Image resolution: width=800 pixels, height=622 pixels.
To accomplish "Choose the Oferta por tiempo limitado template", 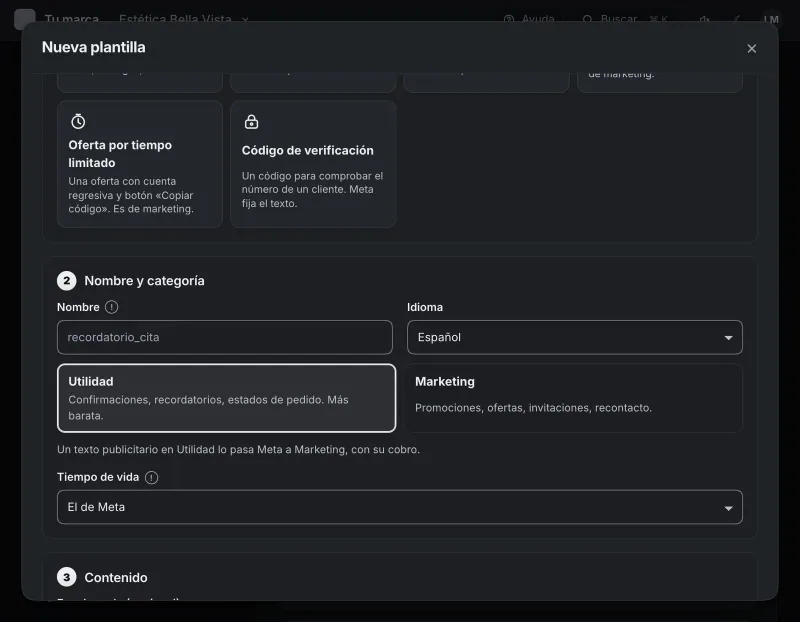I will (140, 164).
